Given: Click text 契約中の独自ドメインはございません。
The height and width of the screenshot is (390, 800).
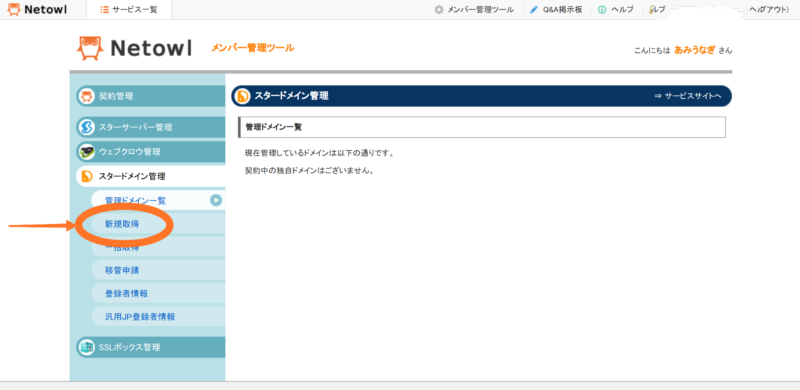Looking at the screenshot, I should (310, 170).
